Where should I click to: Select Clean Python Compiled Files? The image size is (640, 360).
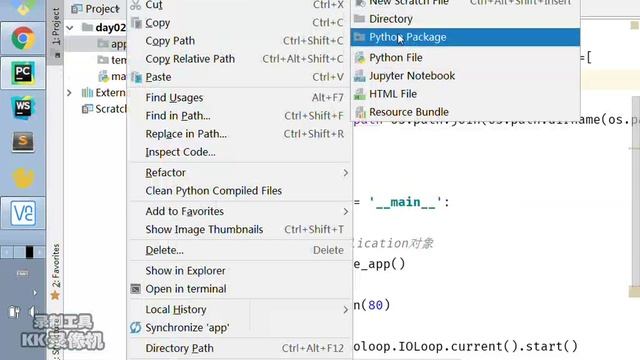click(240, 191)
